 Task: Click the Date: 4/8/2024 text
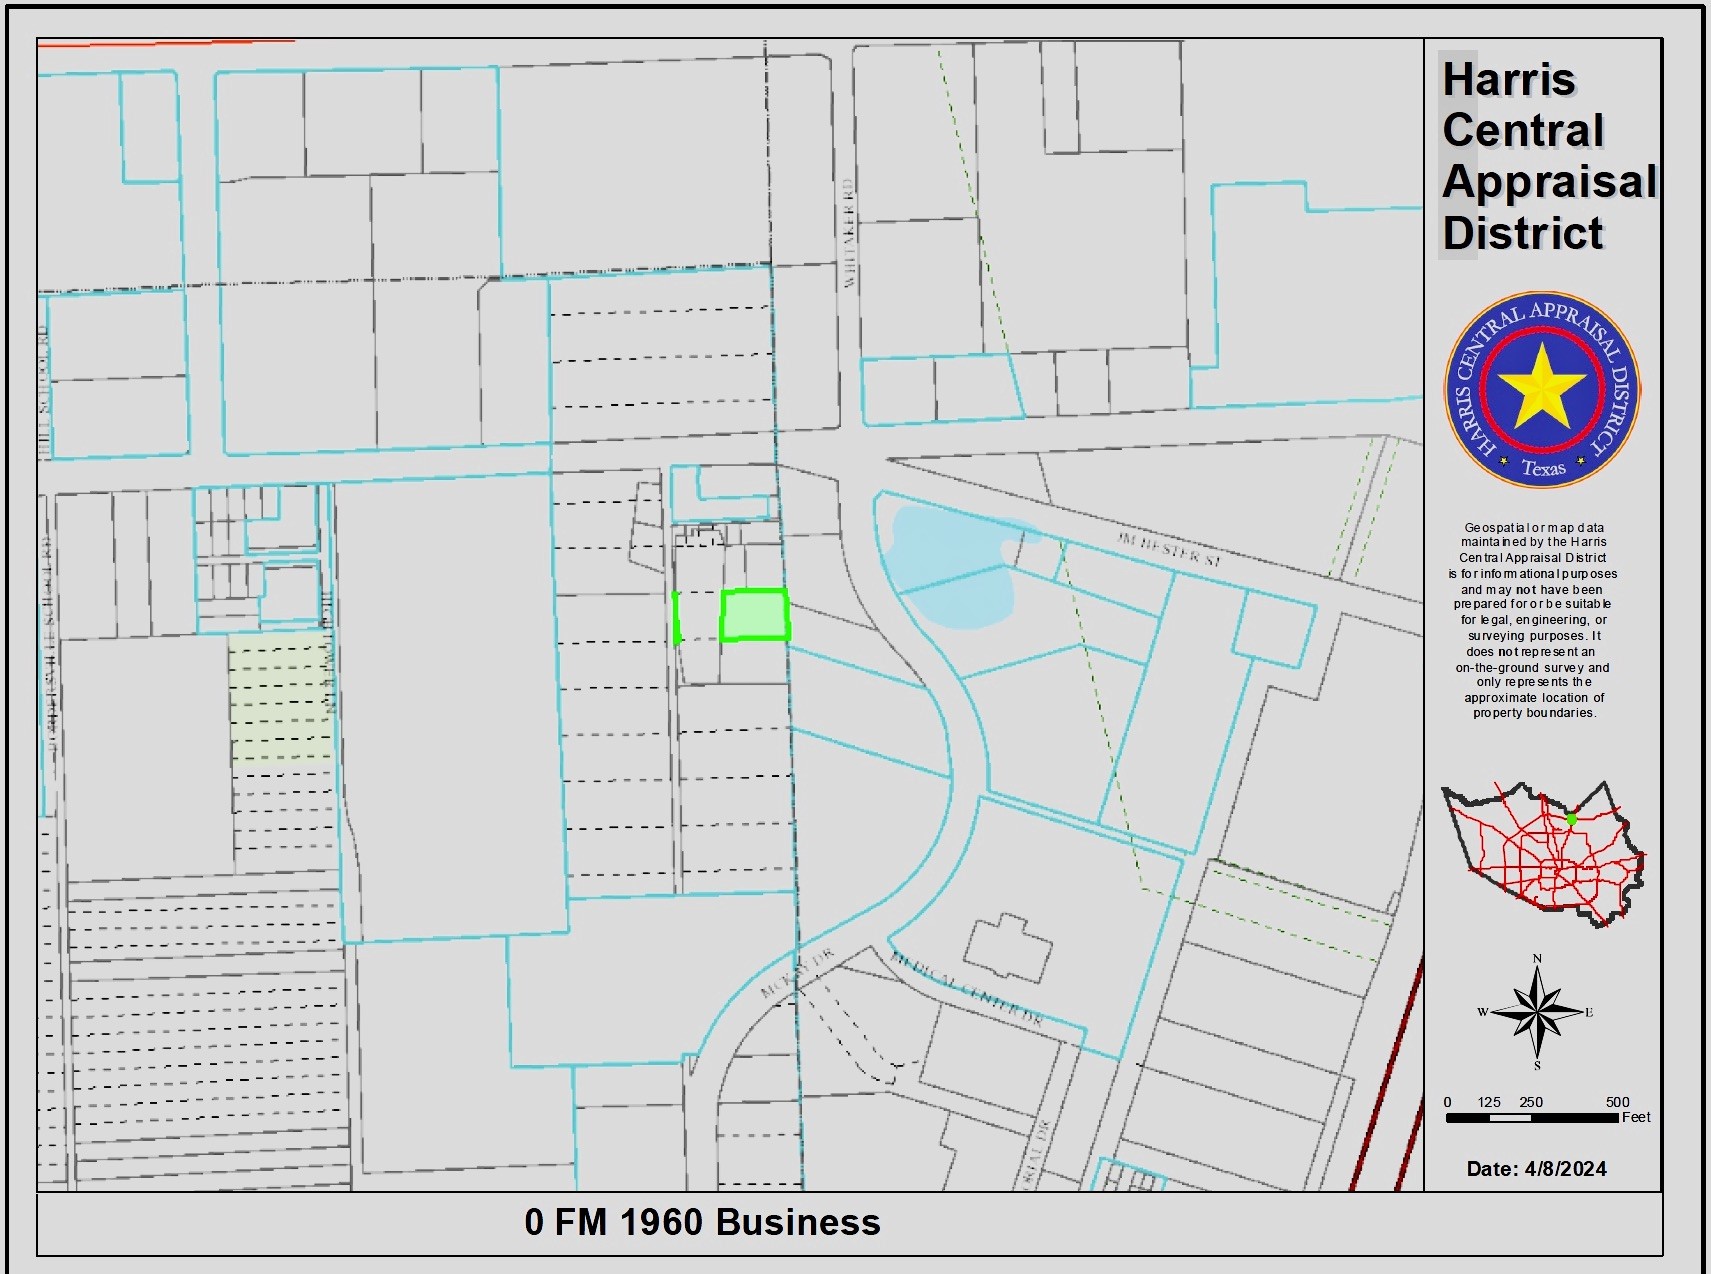click(1536, 1169)
